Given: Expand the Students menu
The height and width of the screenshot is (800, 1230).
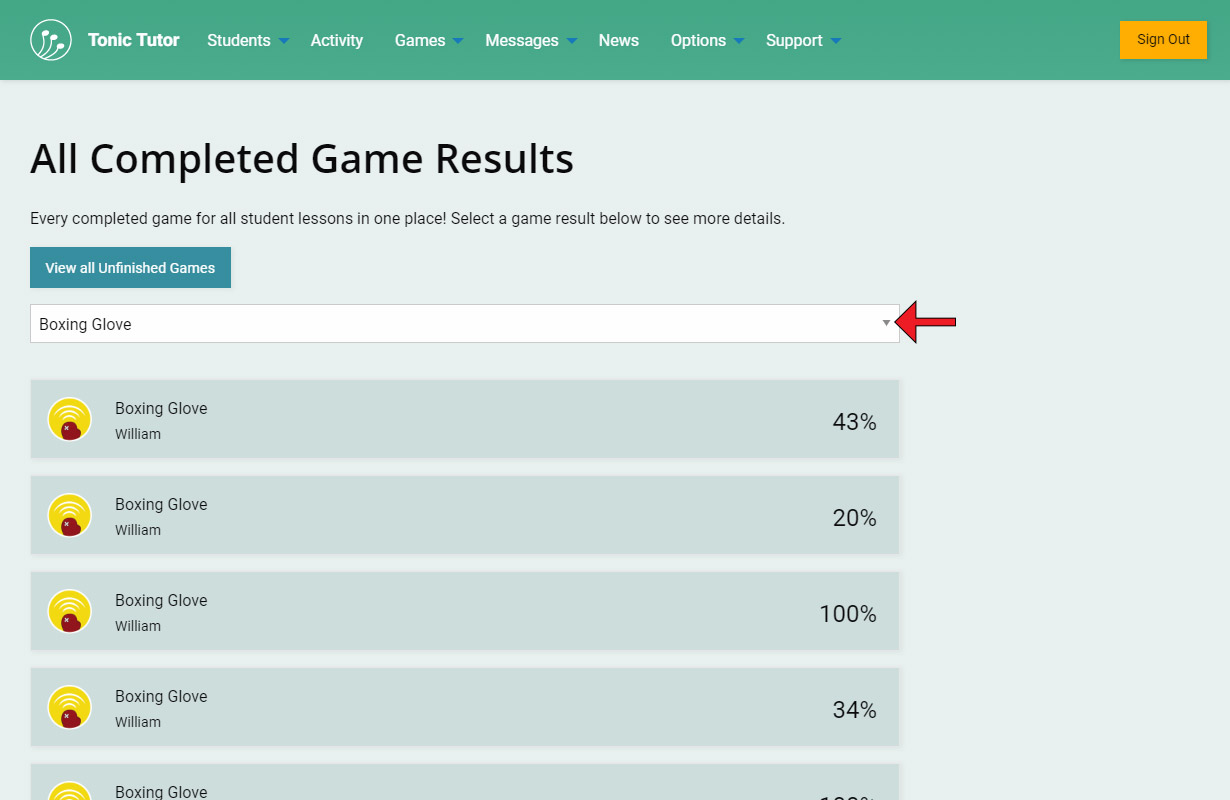Looking at the screenshot, I should pos(248,40).
